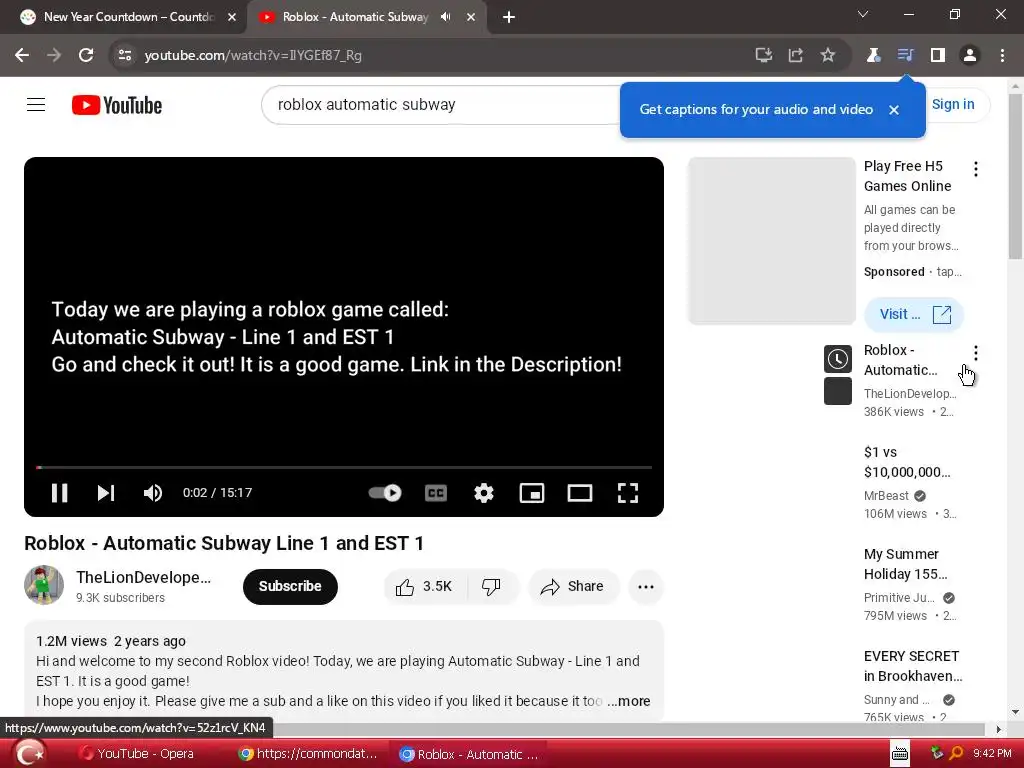The image size is (1024, 768).
Task: Open media controls icon in toolbar
Action: tap(905, 56)
